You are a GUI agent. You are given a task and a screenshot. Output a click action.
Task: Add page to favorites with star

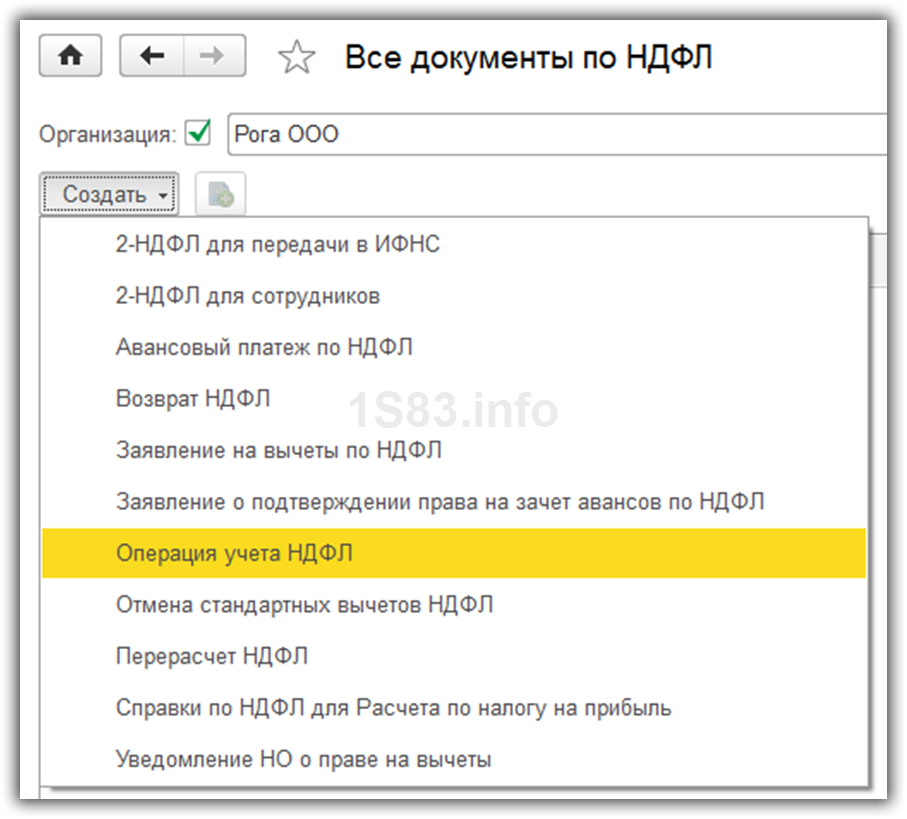pos(297,58)
